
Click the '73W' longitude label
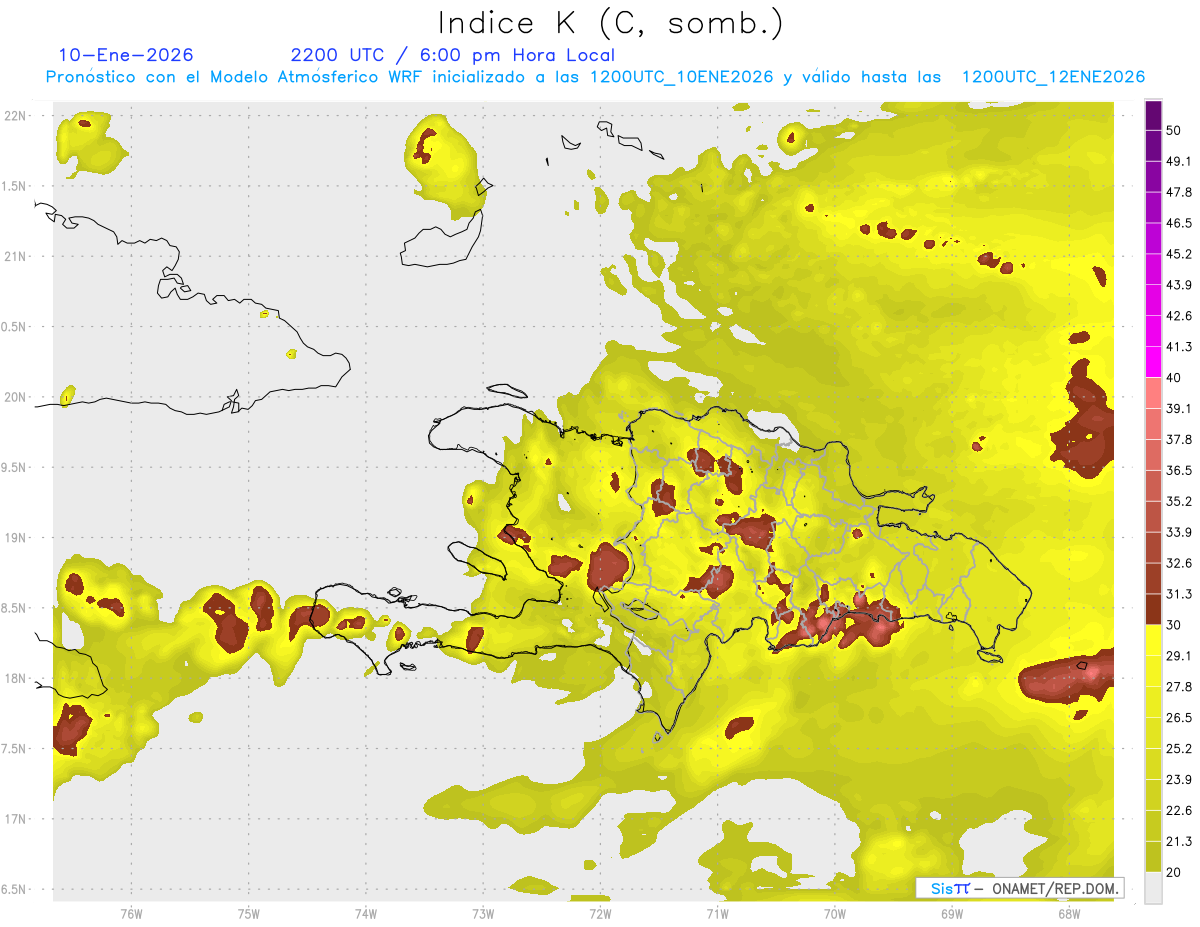[483, 914]
